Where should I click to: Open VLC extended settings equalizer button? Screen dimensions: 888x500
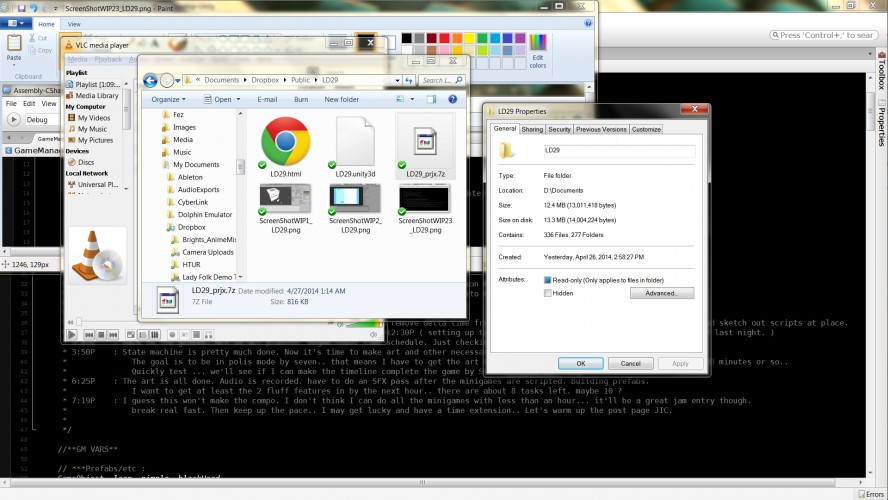(x=155, y=335)
